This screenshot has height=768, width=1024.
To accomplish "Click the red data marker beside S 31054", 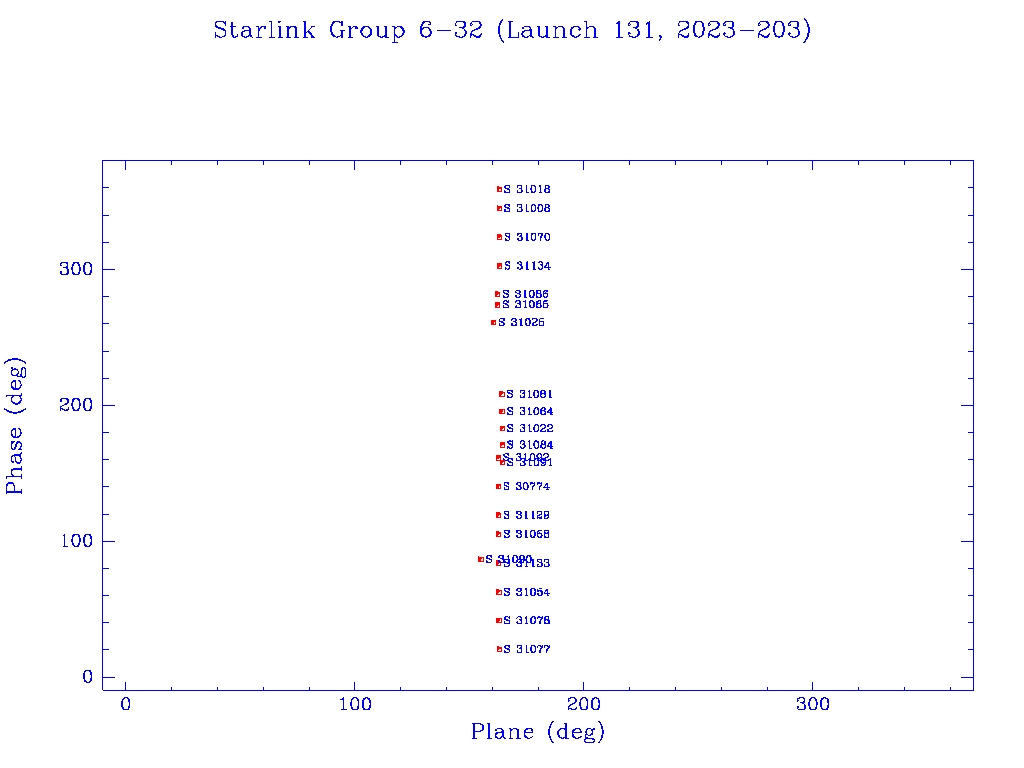I will 499,592.
